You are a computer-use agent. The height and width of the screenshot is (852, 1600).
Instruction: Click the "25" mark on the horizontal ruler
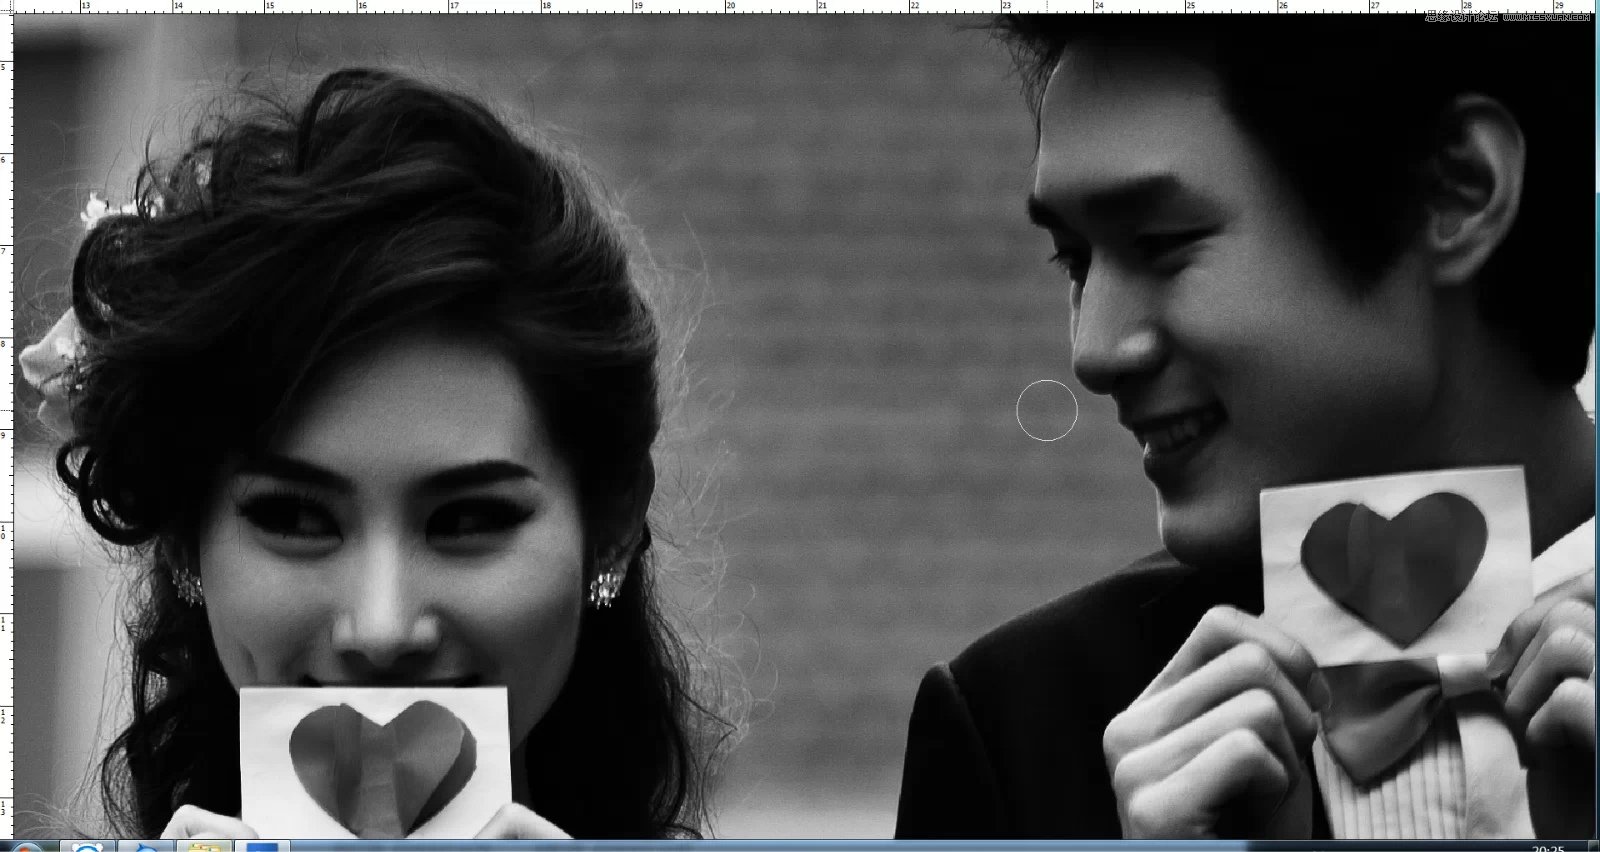click(1191, 6)
